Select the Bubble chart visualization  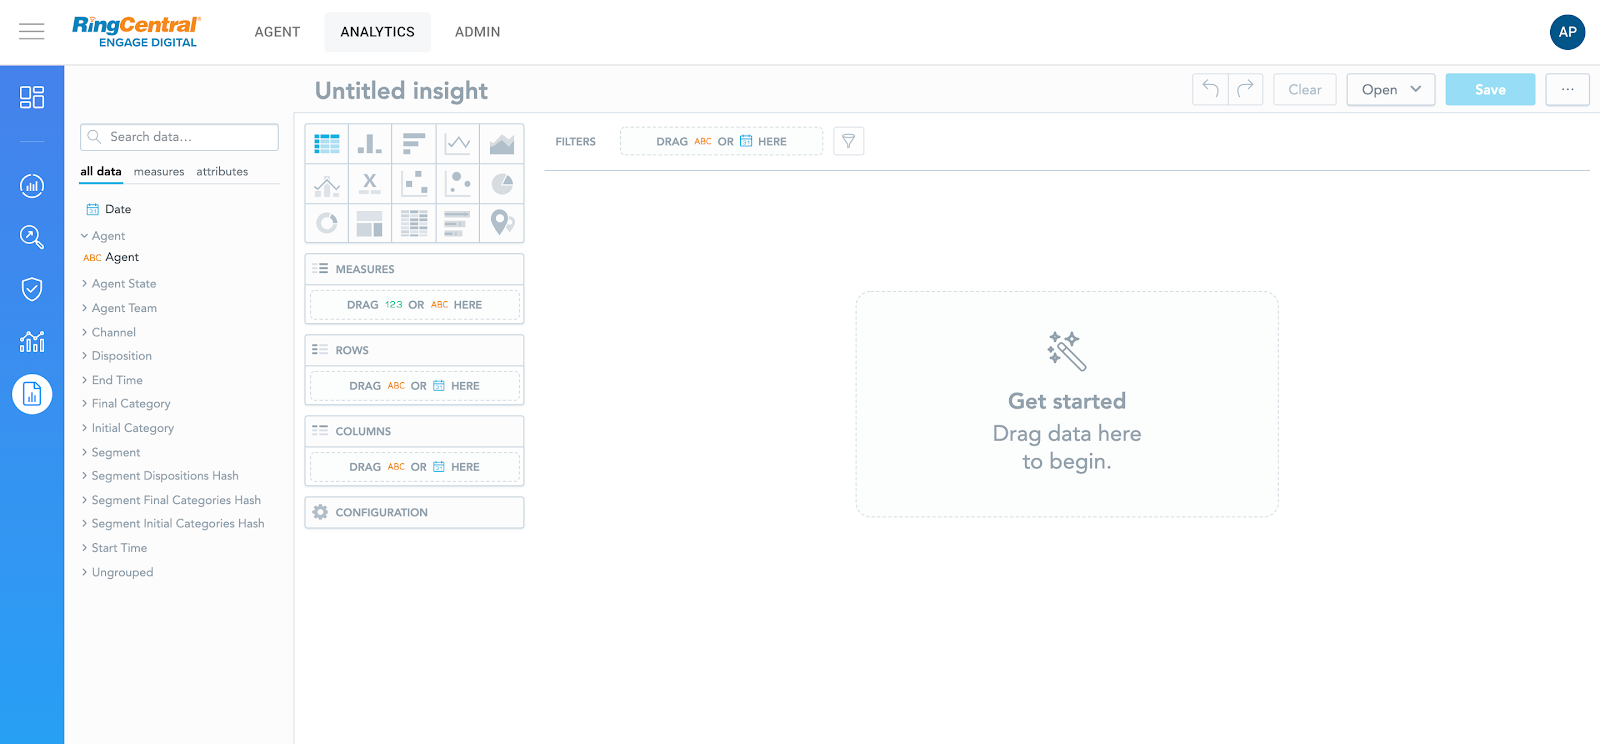[458, 184]
